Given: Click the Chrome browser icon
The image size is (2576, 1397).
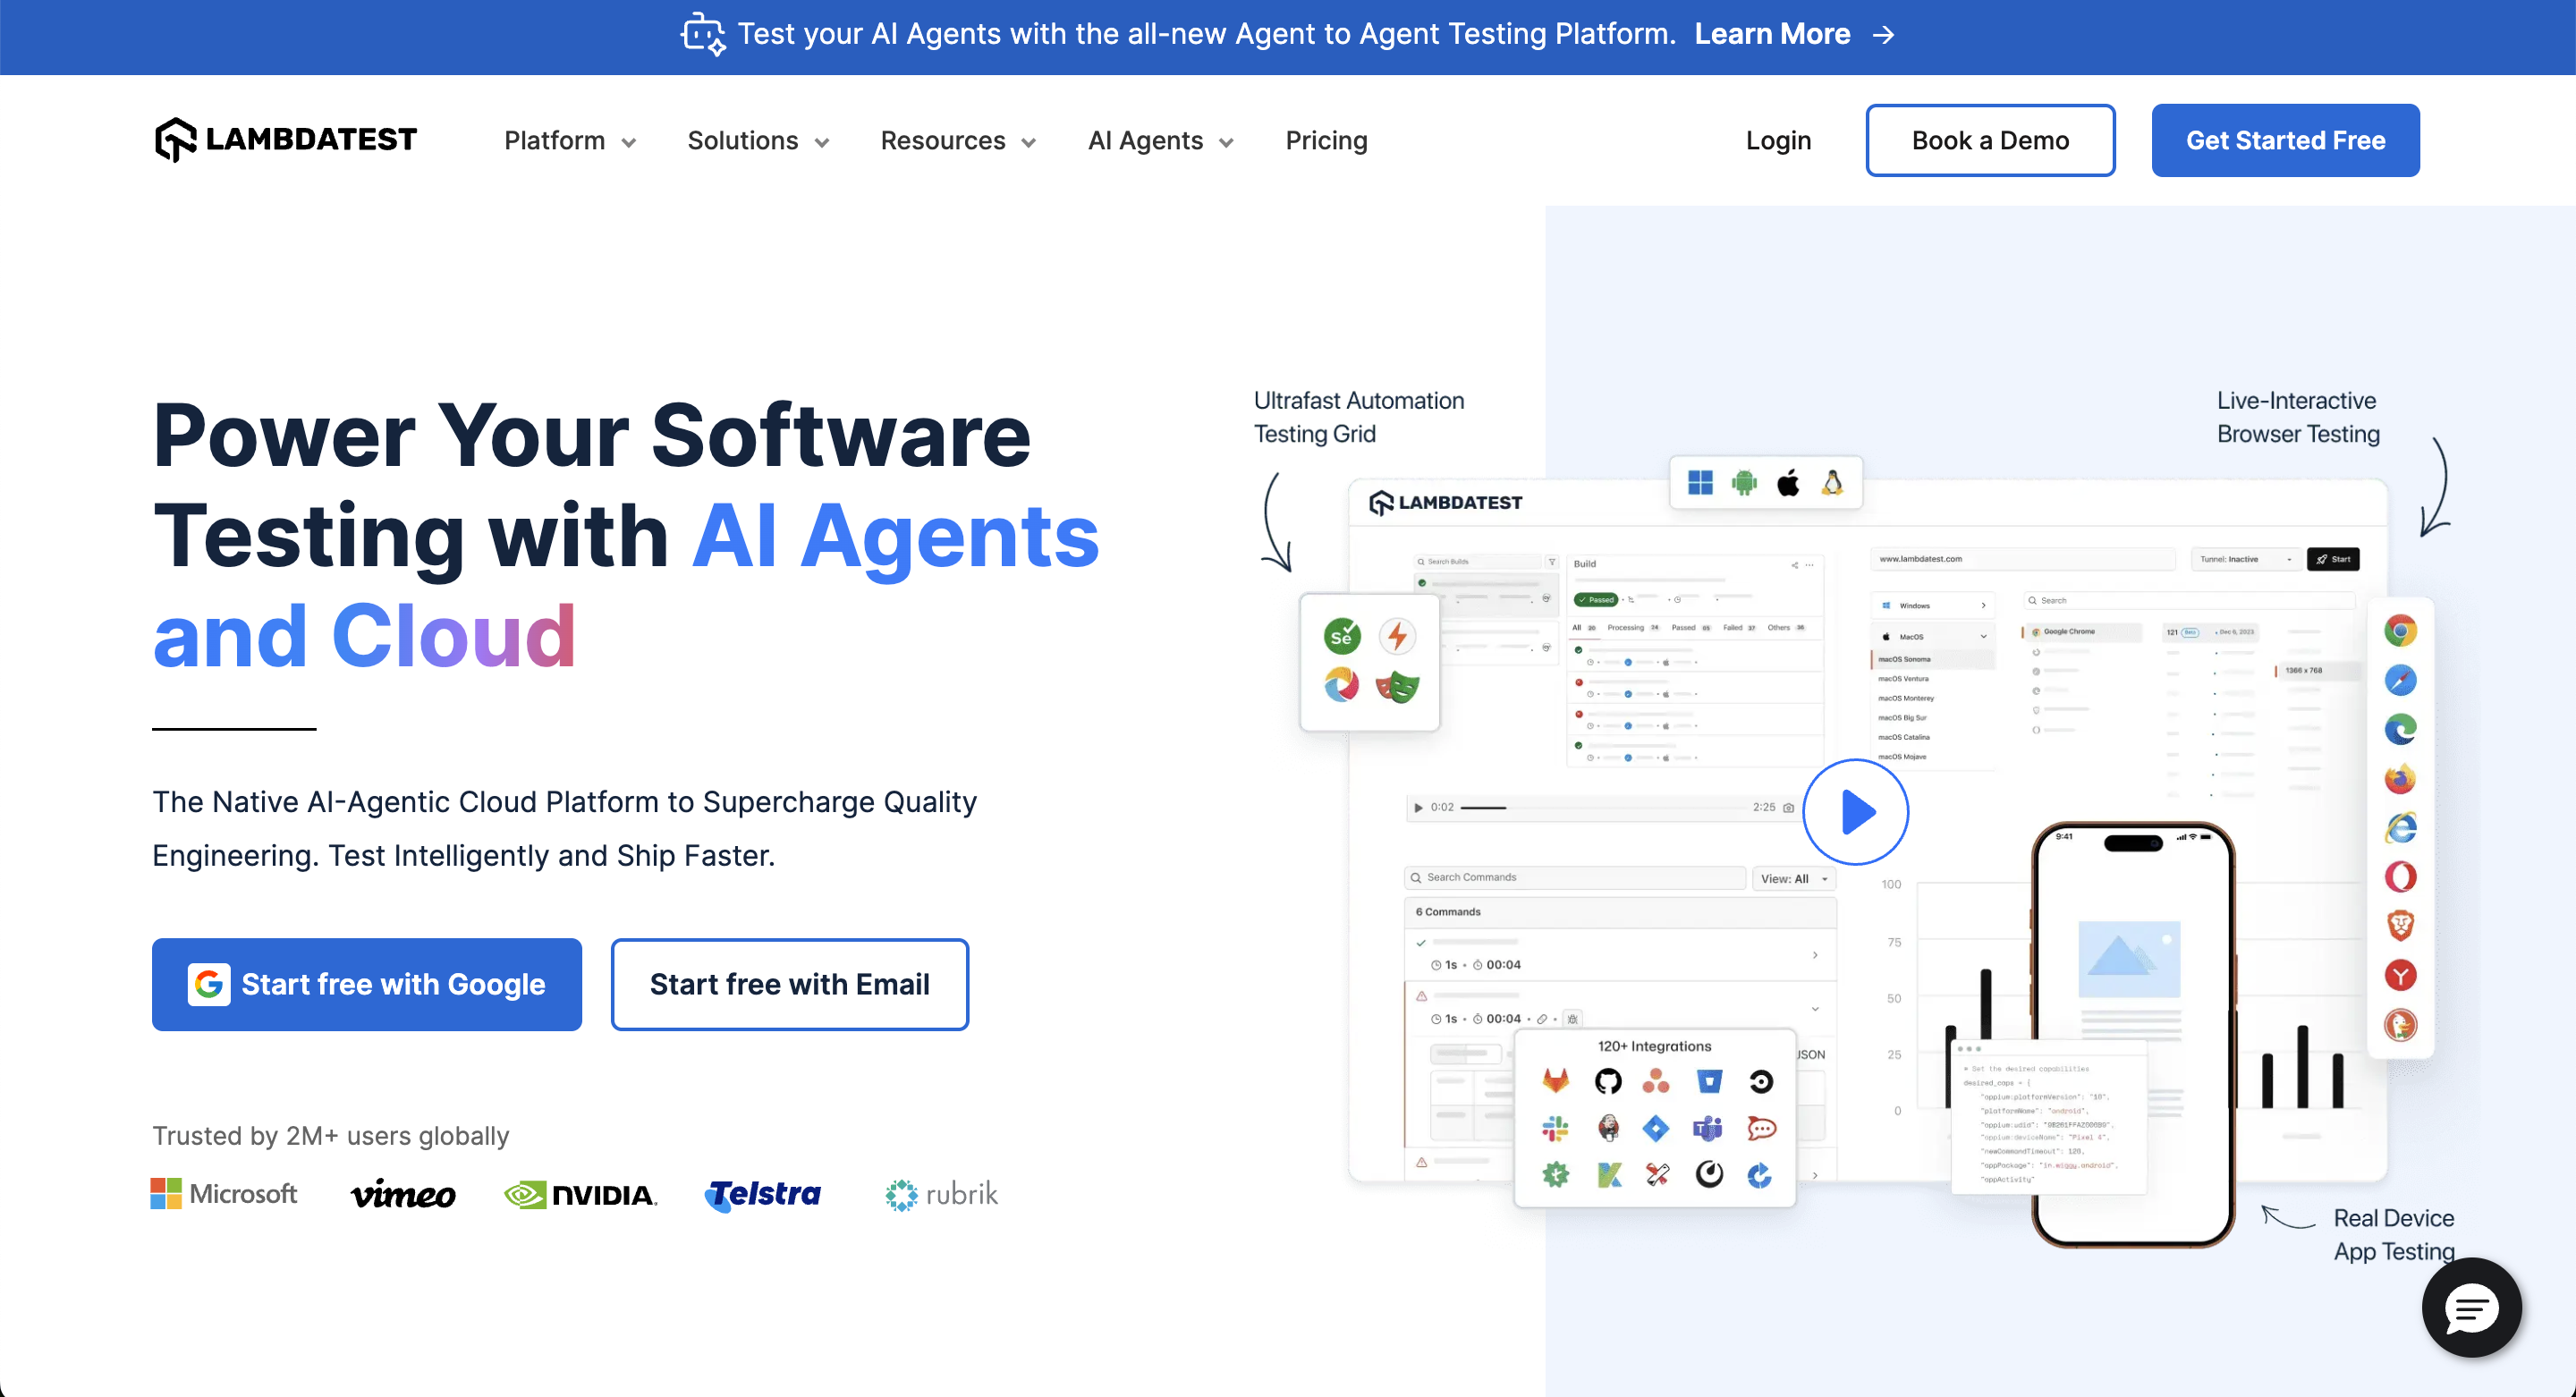Looking at the screenshot, I should (x=2400, y=631).
